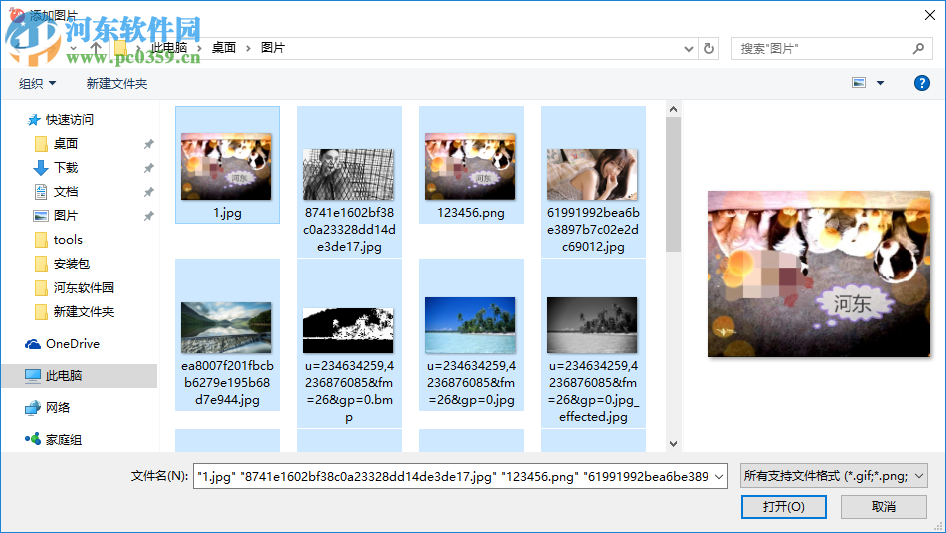Click the view mode icon
The width and height of the screenshot is (946, 533).
pos(859,83)
